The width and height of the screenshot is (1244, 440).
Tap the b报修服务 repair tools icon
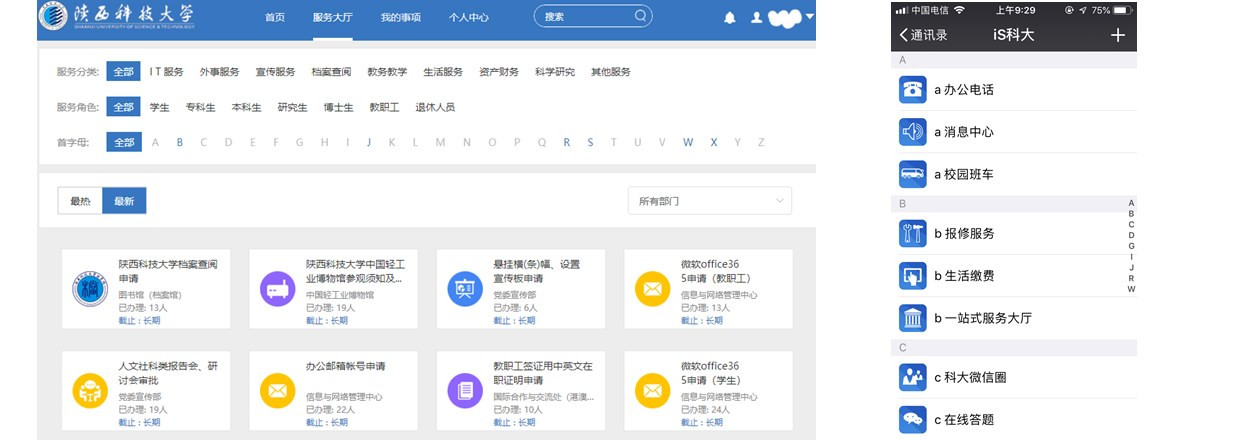912,234
